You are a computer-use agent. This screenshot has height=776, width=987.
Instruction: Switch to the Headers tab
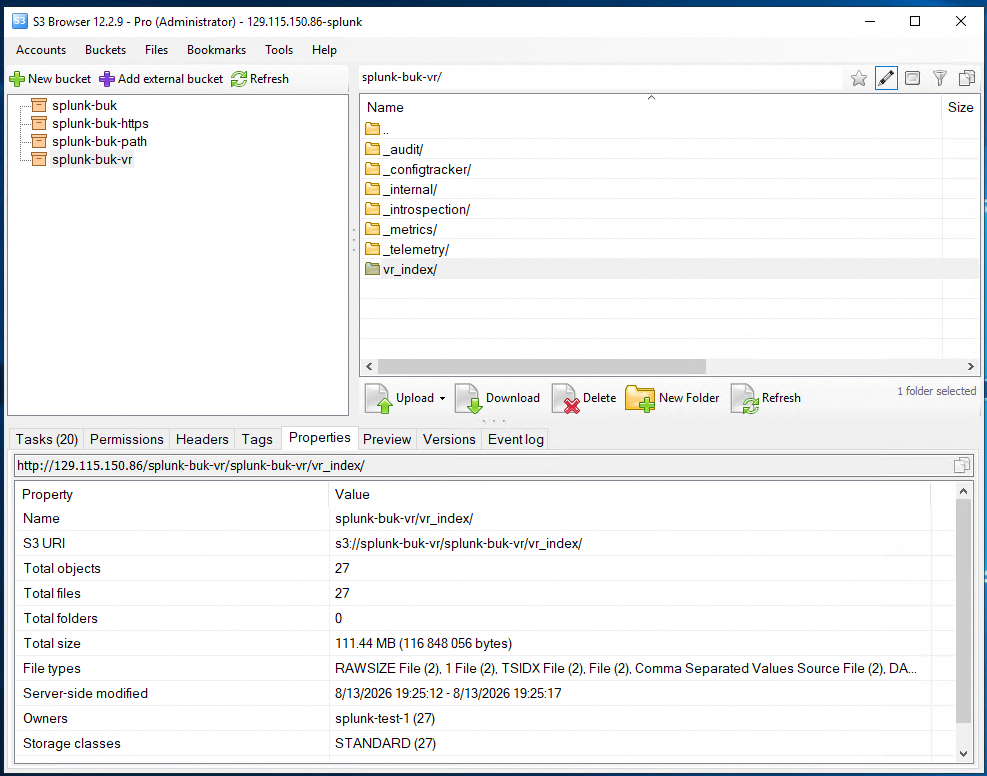tap(202, 439)
